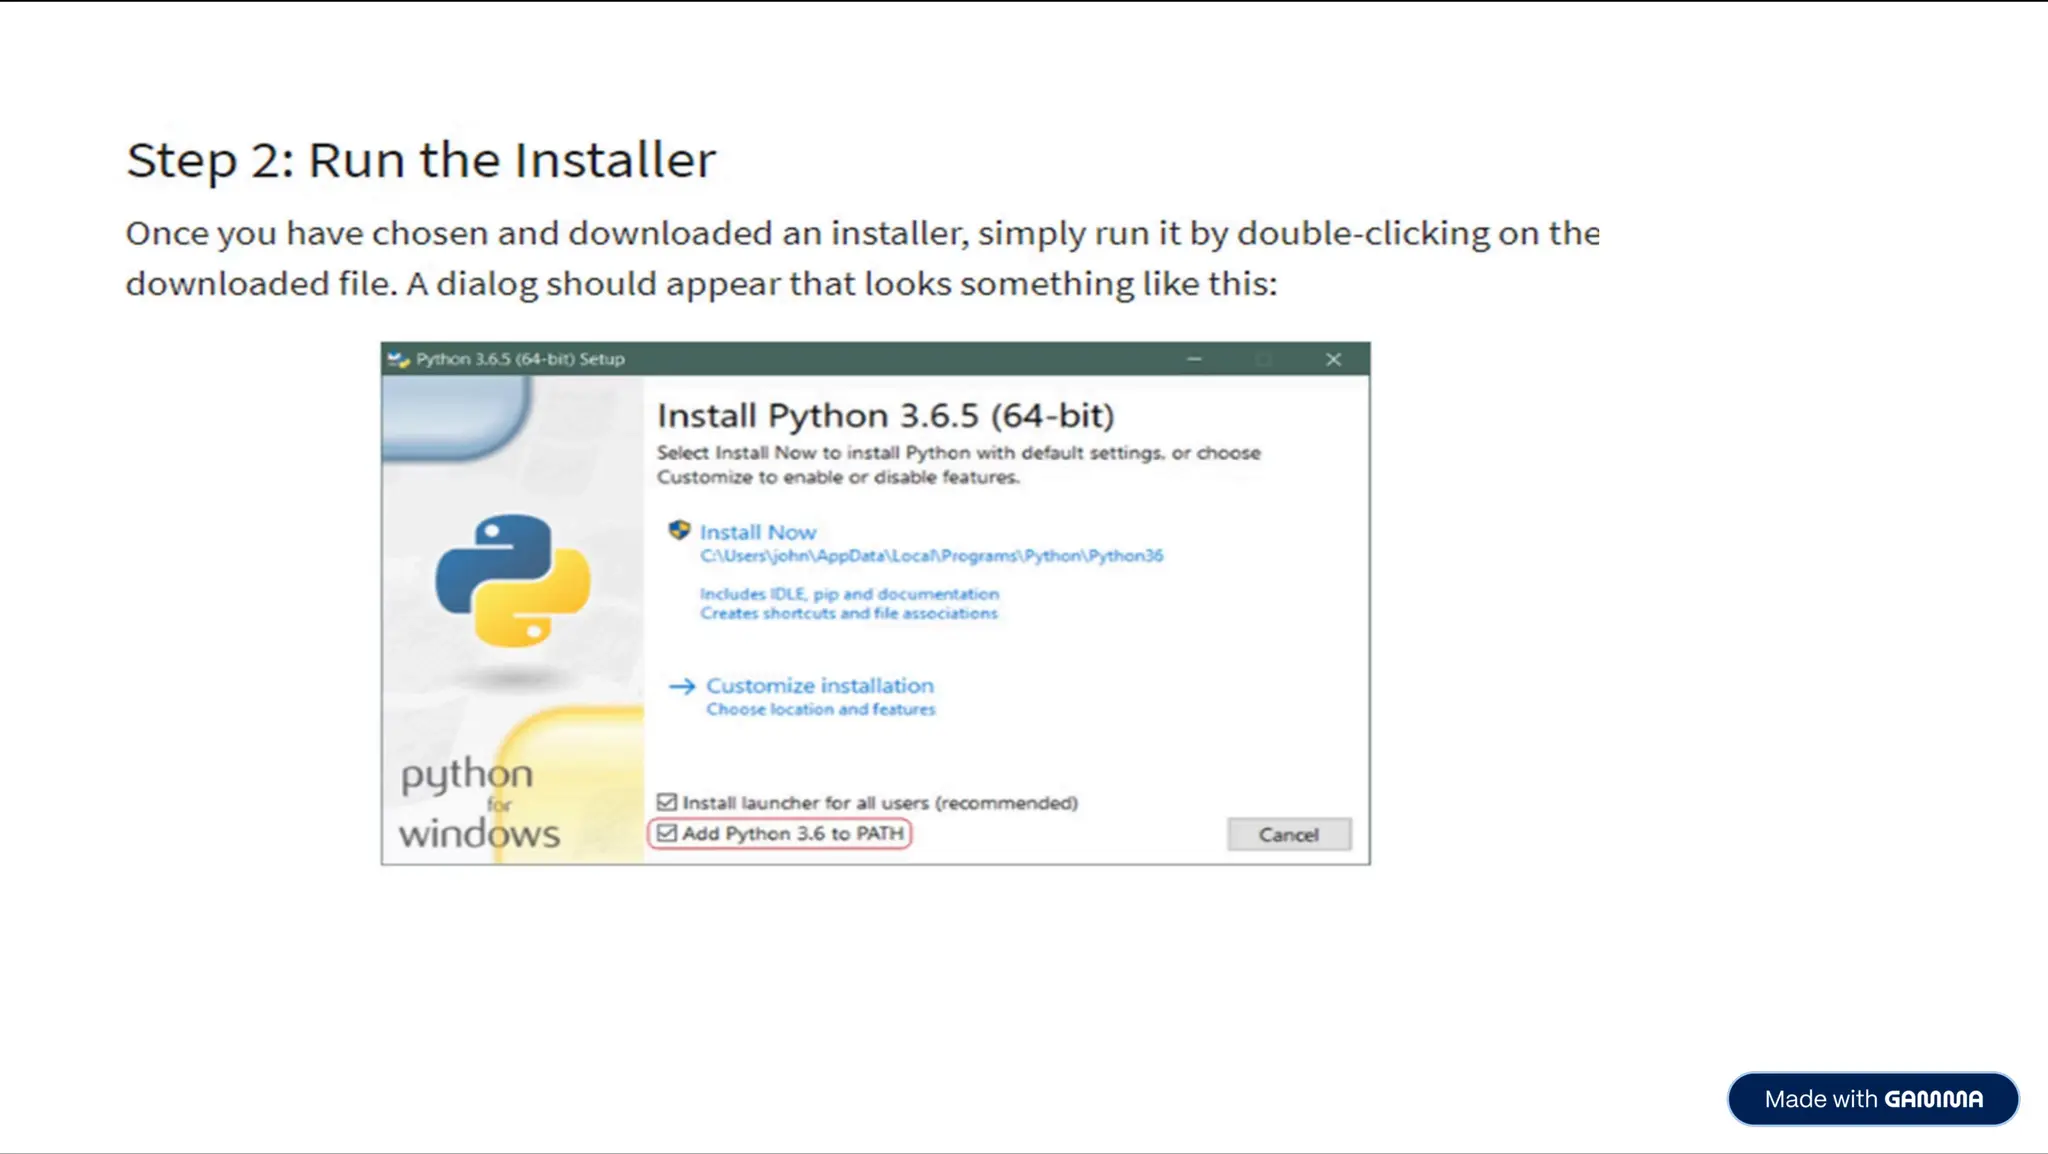This screenshot has width=2048, height=1154.
Task: Click the Install Now link
Action: click(x=757, y=532)
